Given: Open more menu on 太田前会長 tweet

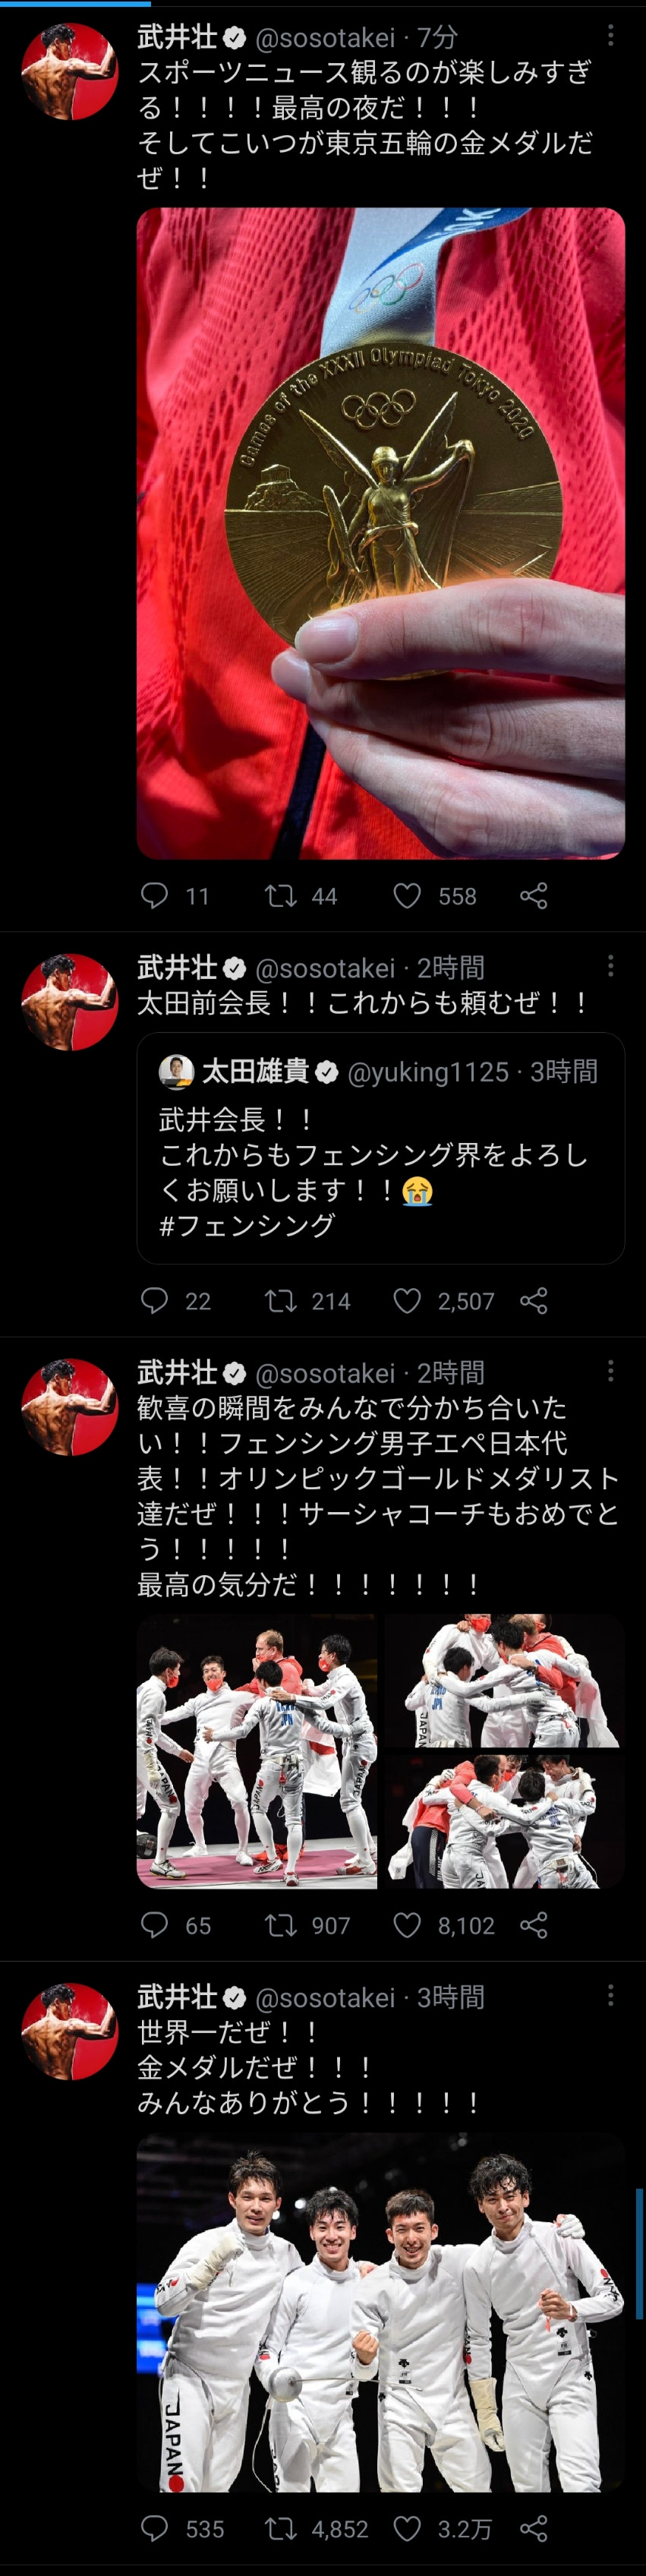Looking at the screenshot, I should [x=610, y=967].
